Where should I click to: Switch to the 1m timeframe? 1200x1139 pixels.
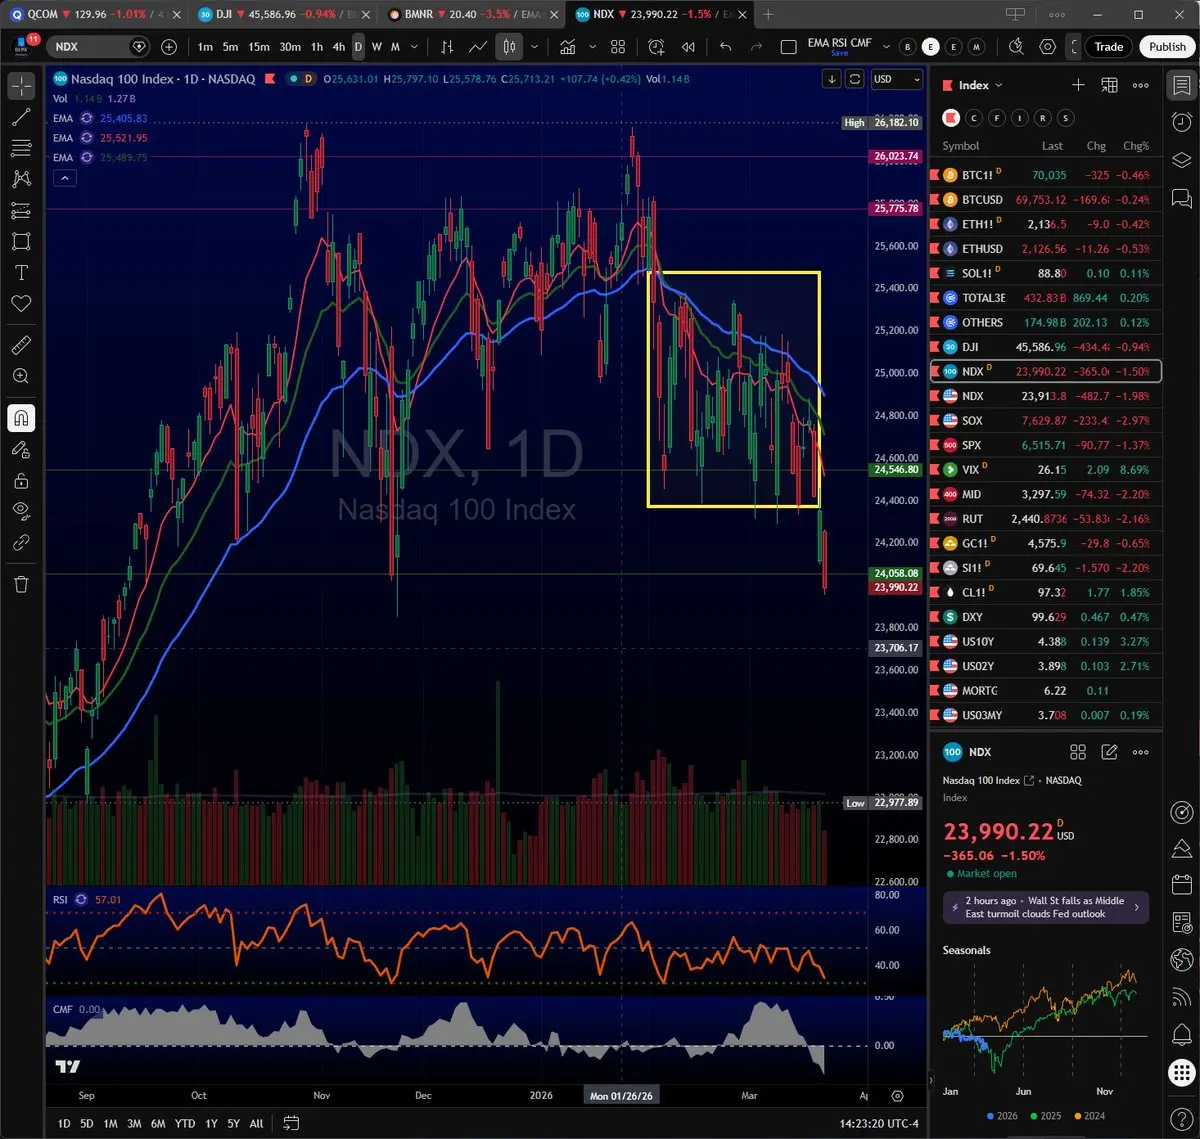point(205,47)
